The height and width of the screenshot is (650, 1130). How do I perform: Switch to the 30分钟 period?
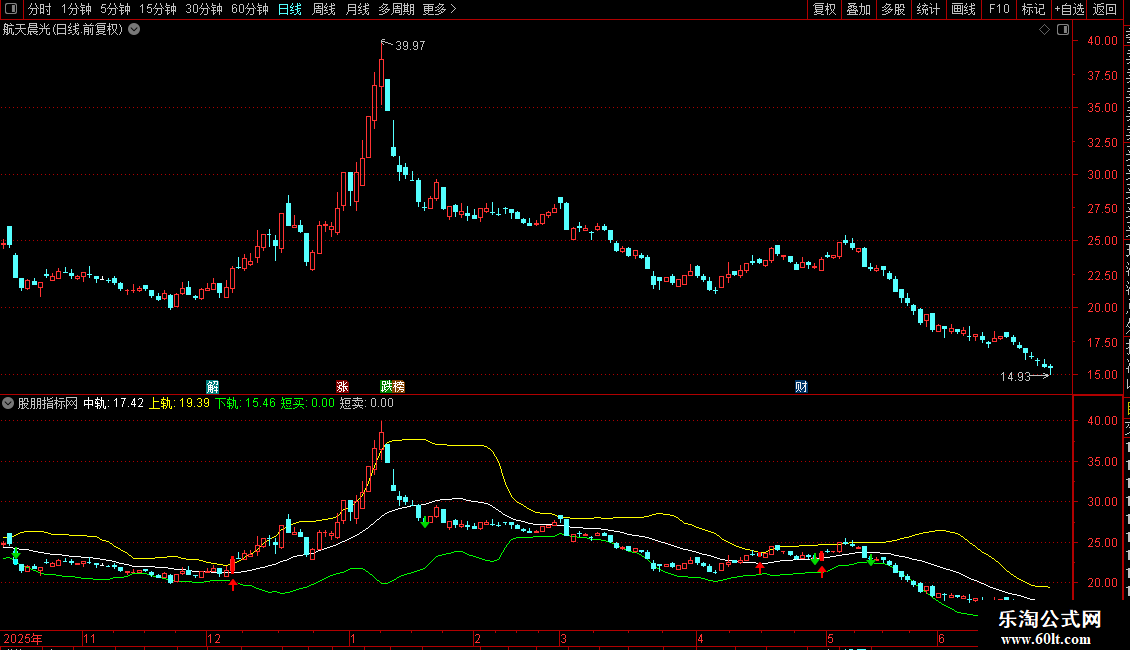pyautogui.click(x=204, y=9)
